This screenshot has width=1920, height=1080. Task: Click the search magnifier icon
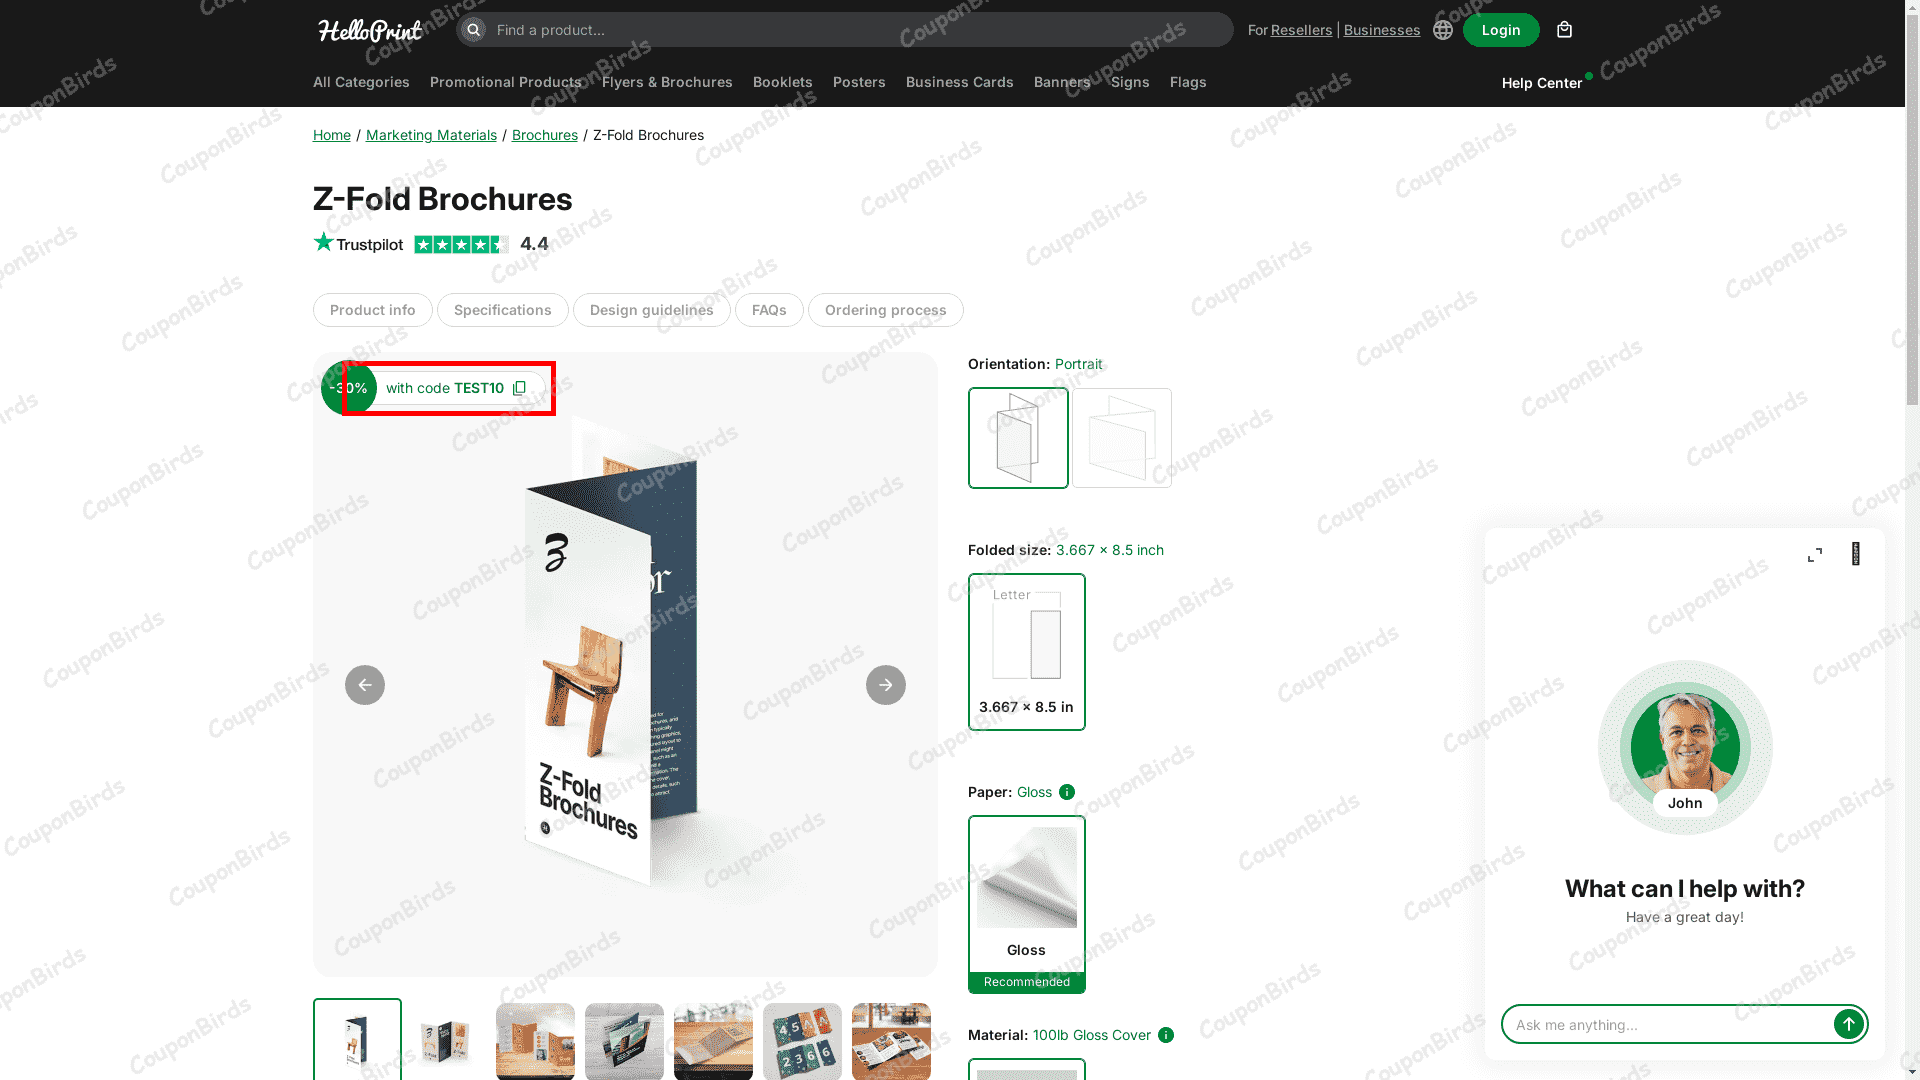coord(473,30)
